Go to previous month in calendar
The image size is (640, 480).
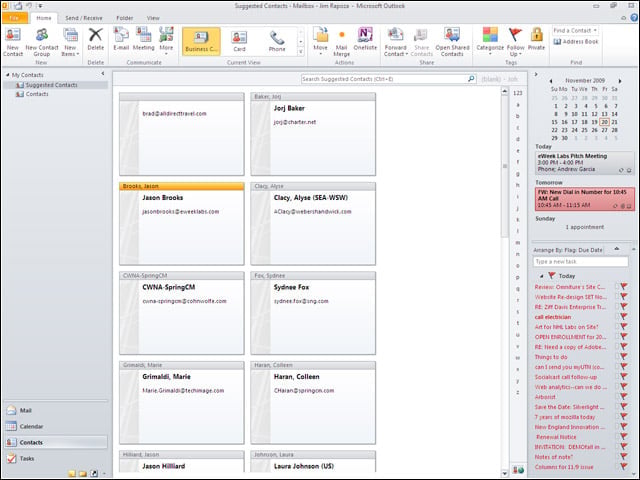[x=551, y=81]
